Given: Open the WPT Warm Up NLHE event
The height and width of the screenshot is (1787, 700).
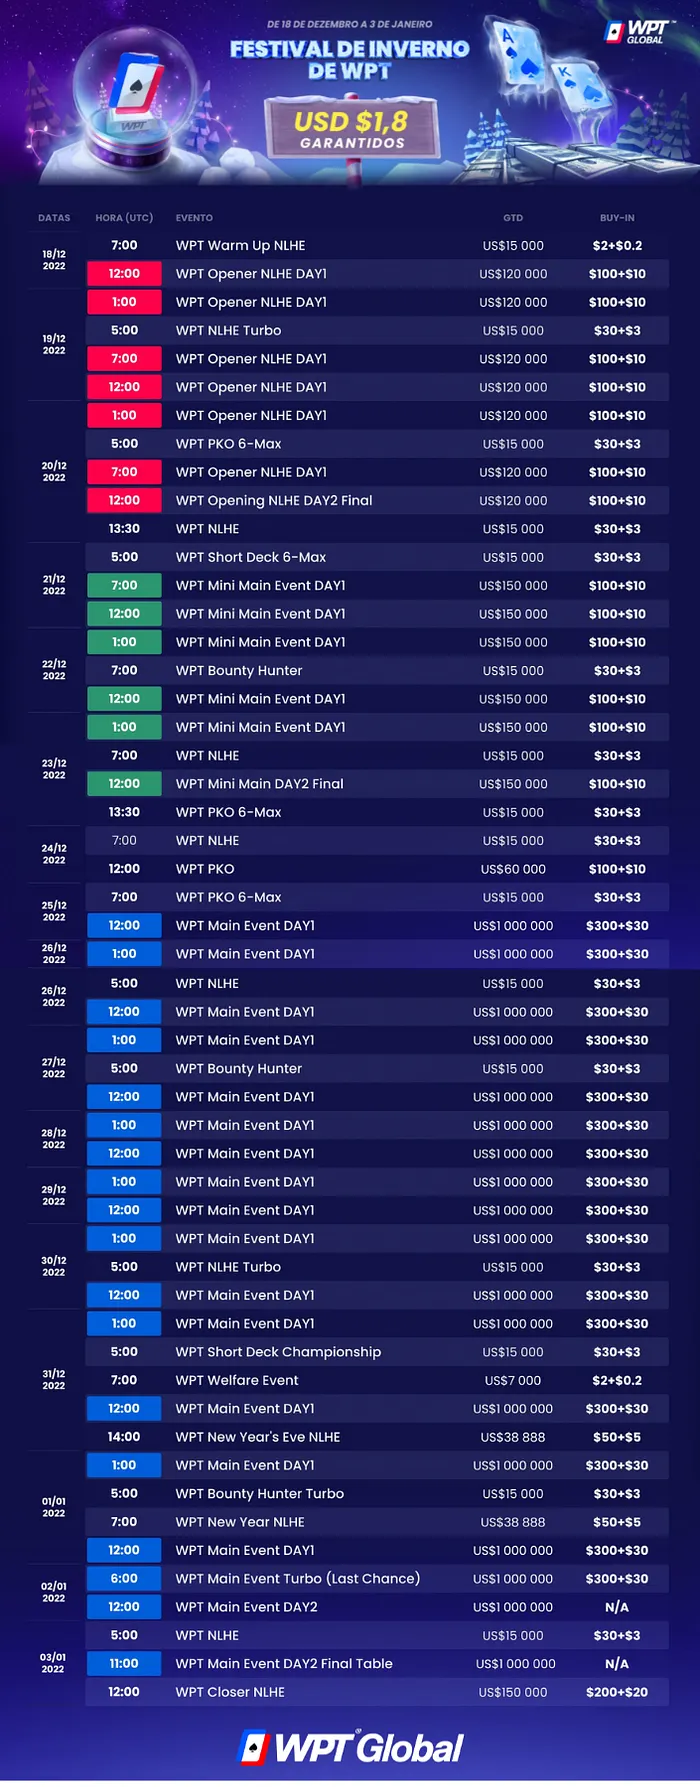Looking at the screenshot, I should point(240,245).
